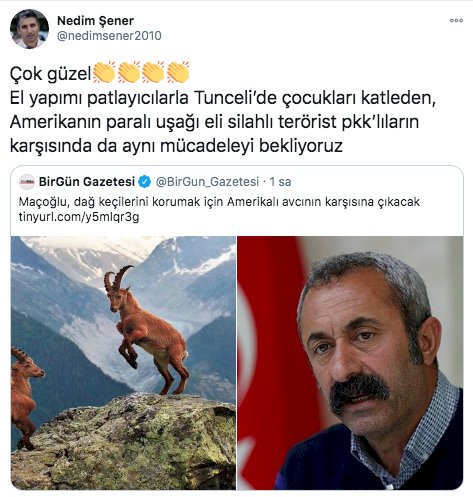Click the BirGün Gazetesi small avatar logo
473x497 pixels.
27,182
